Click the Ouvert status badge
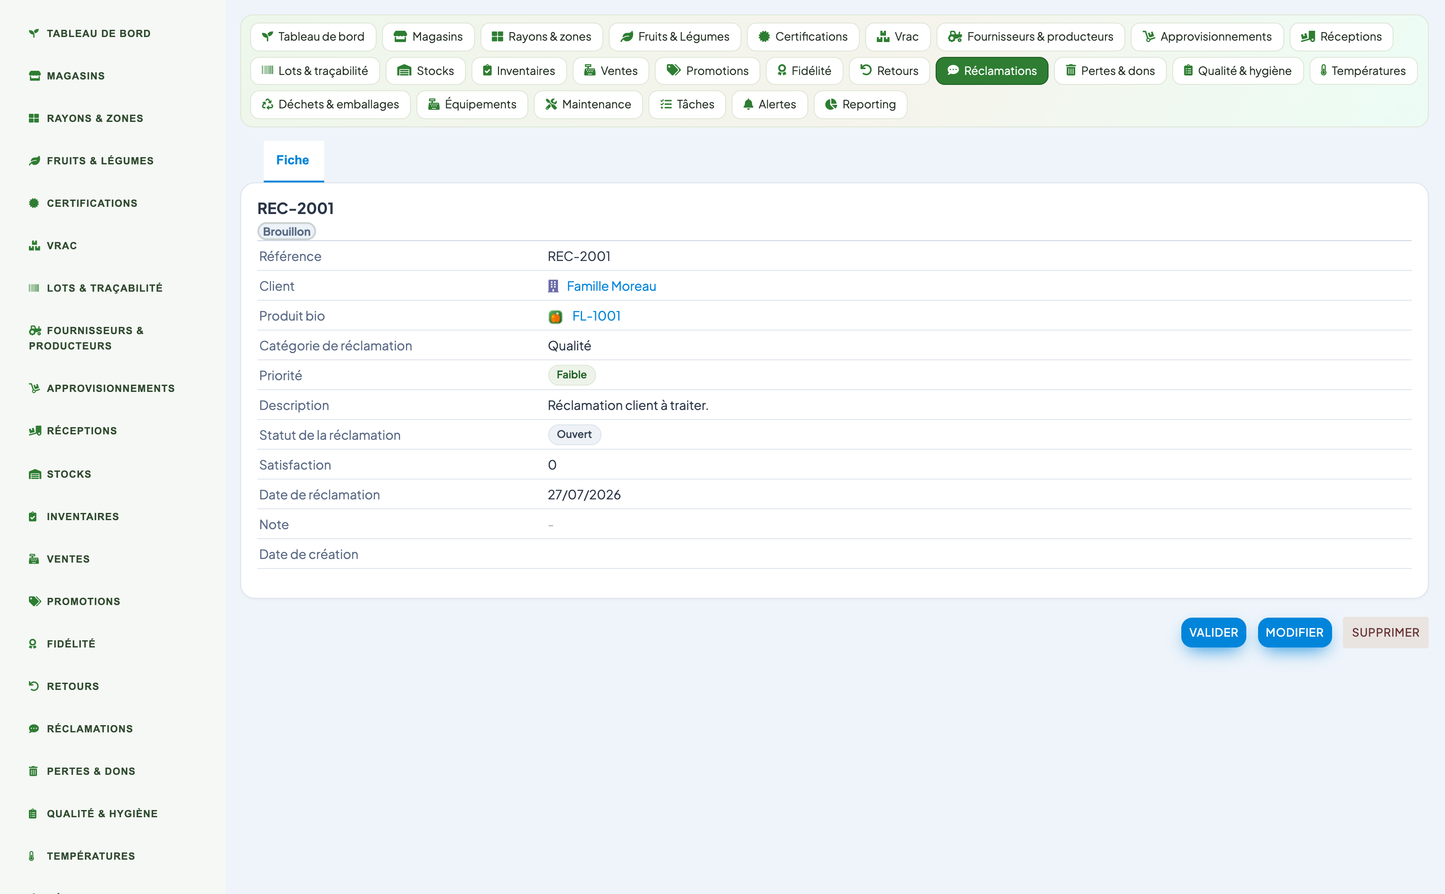The height and width of the screenshot is (894, 1445). (x=575, y=435)
